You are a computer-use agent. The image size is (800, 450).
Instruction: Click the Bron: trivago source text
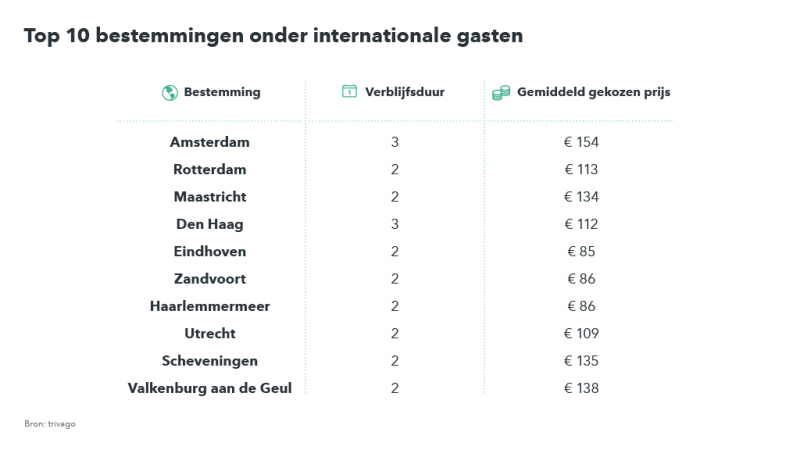(x=50, y=424)
